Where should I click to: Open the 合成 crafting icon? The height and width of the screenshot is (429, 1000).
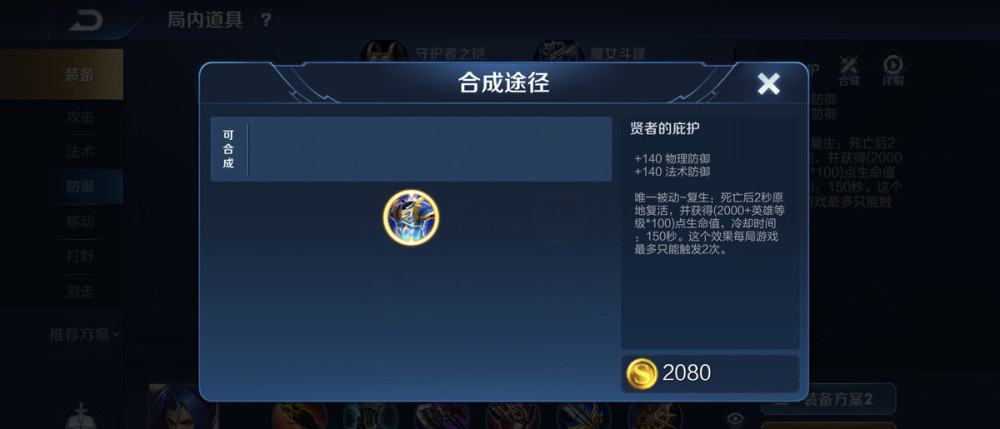tap(849, 69)
